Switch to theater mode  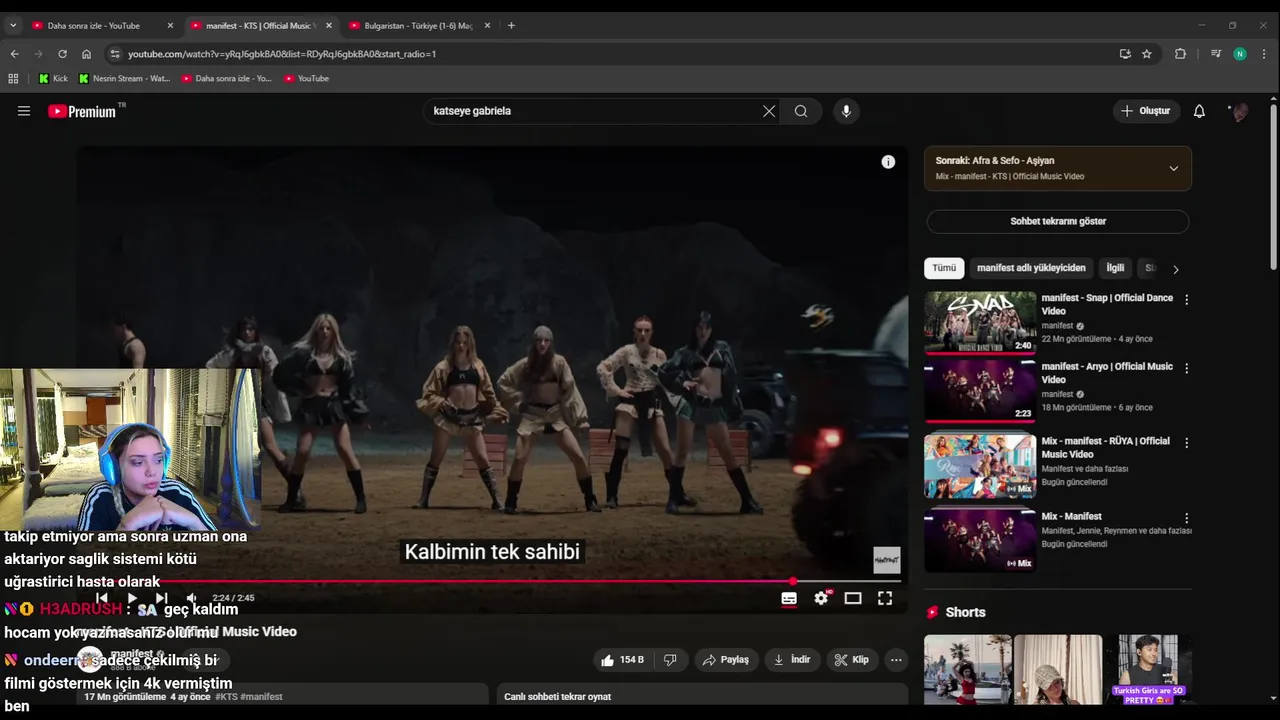pyautogui.click(x=853, y=598)
